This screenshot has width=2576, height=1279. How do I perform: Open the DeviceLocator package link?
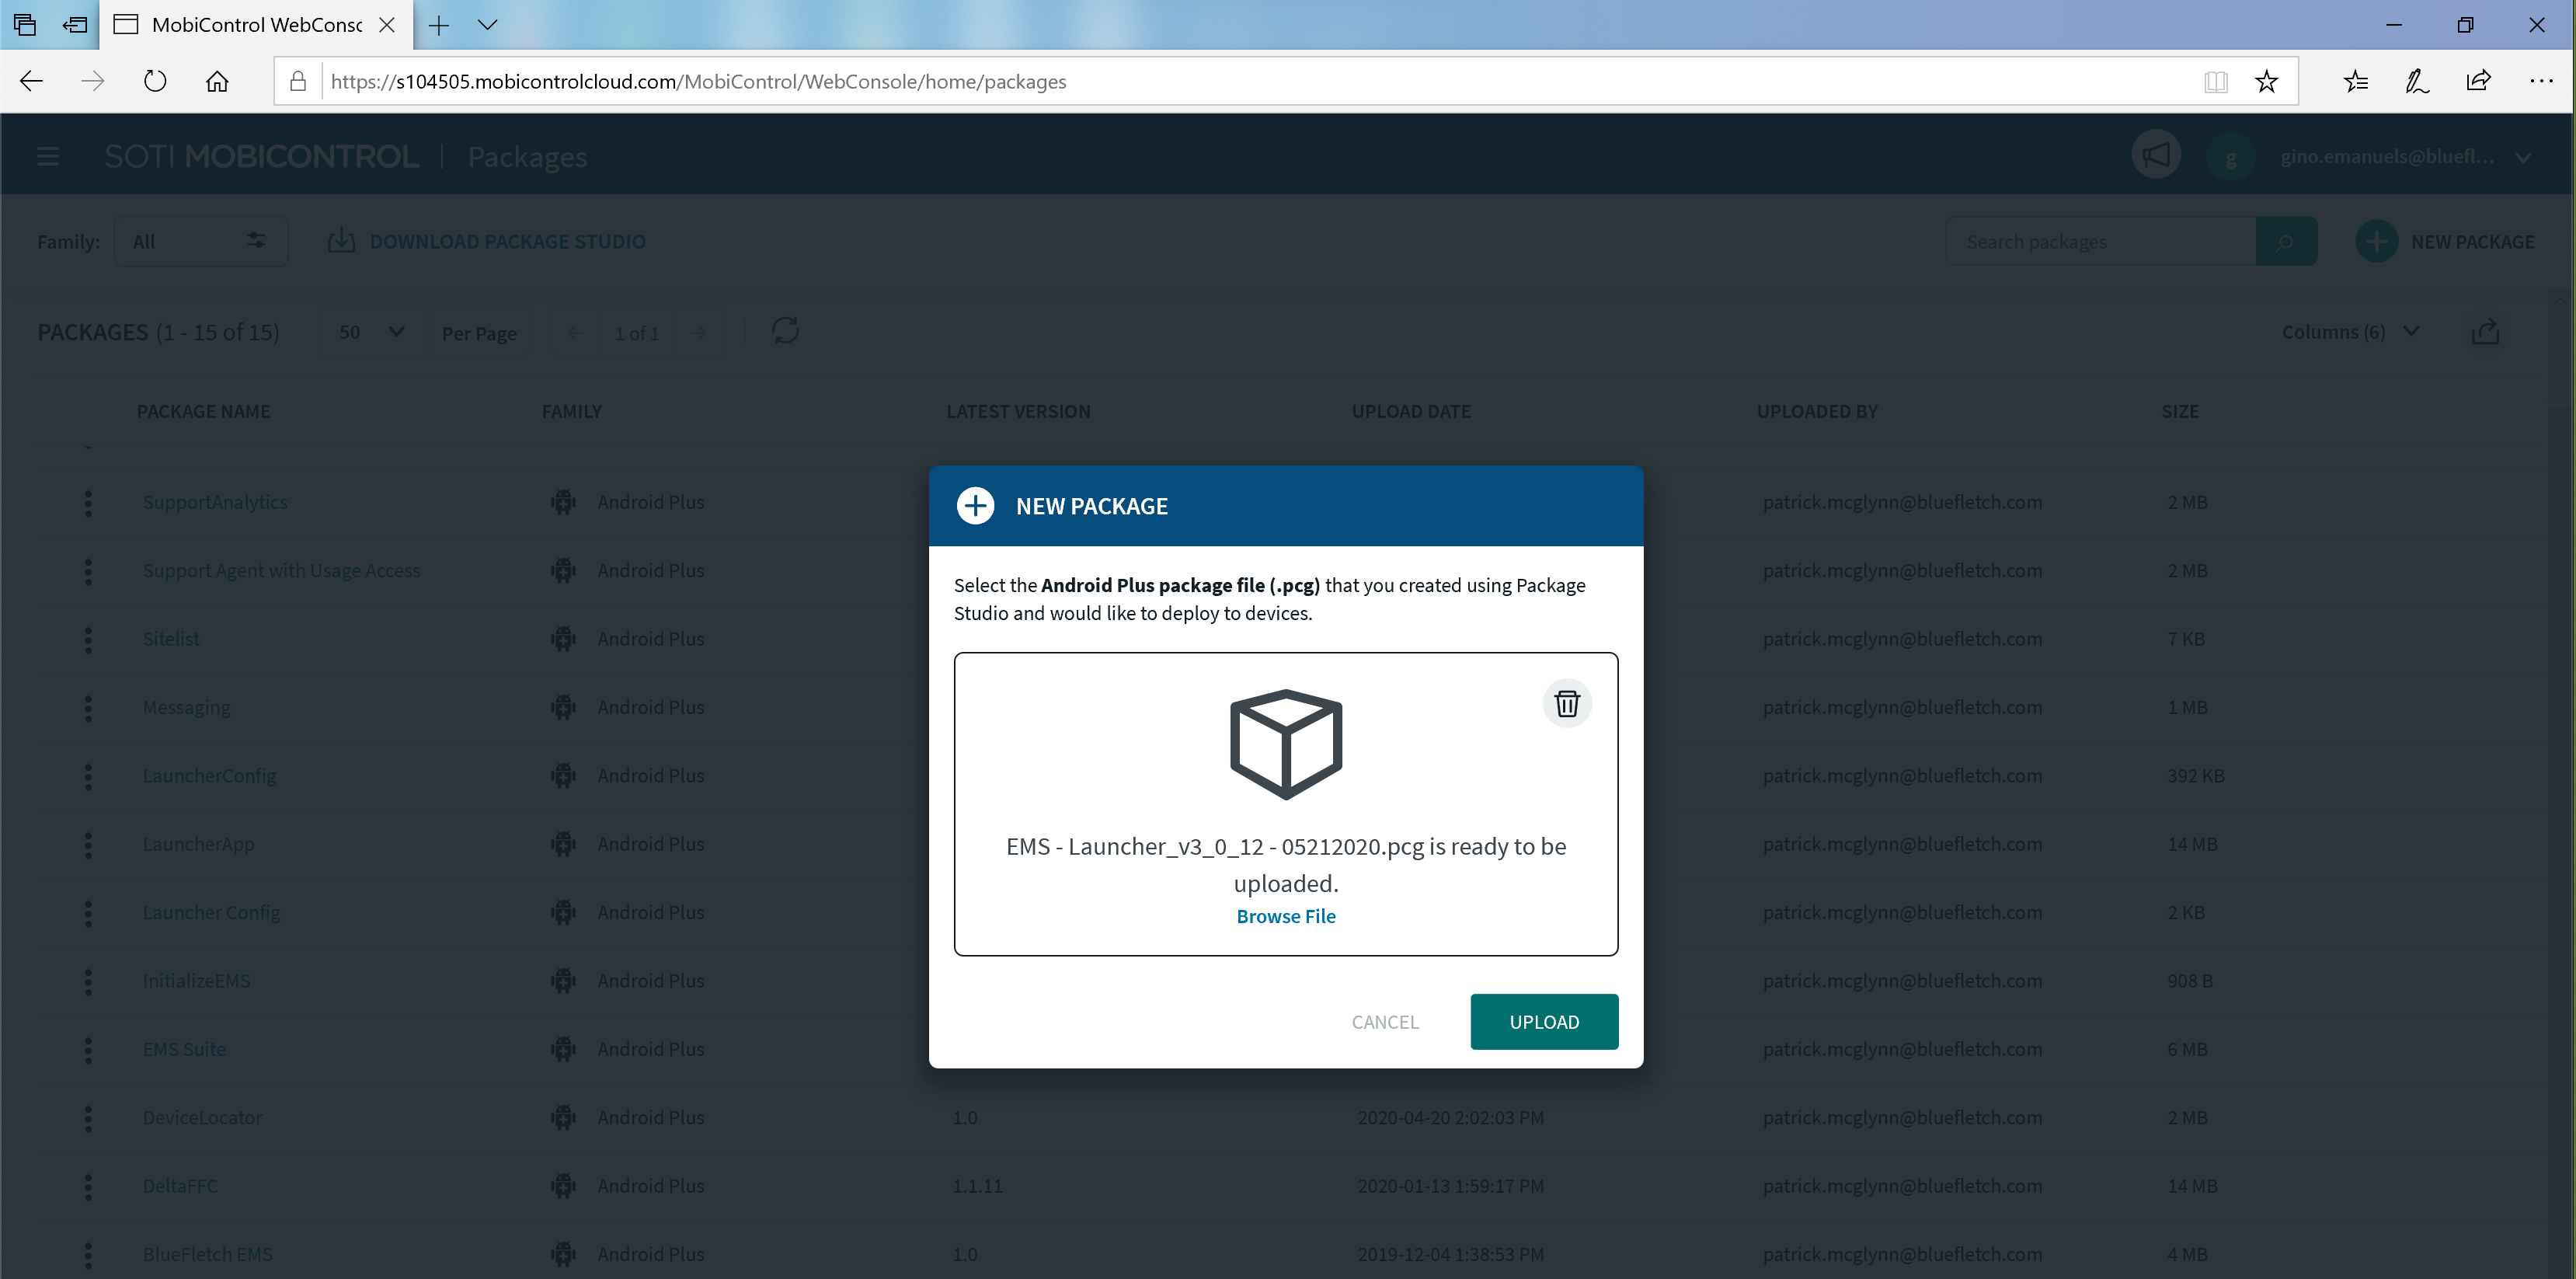pyautogui.click(x=202, y=1117)
